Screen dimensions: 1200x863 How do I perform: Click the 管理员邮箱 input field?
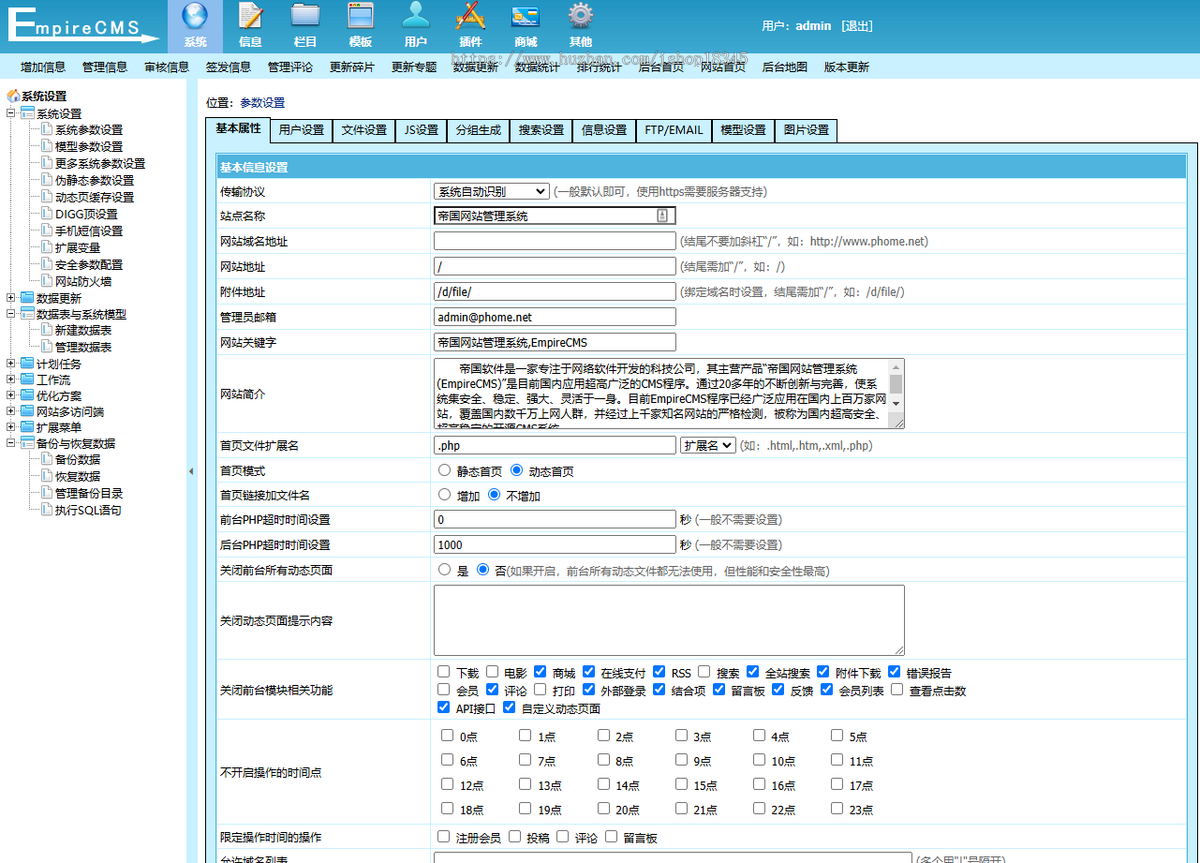tap(555, 317)
